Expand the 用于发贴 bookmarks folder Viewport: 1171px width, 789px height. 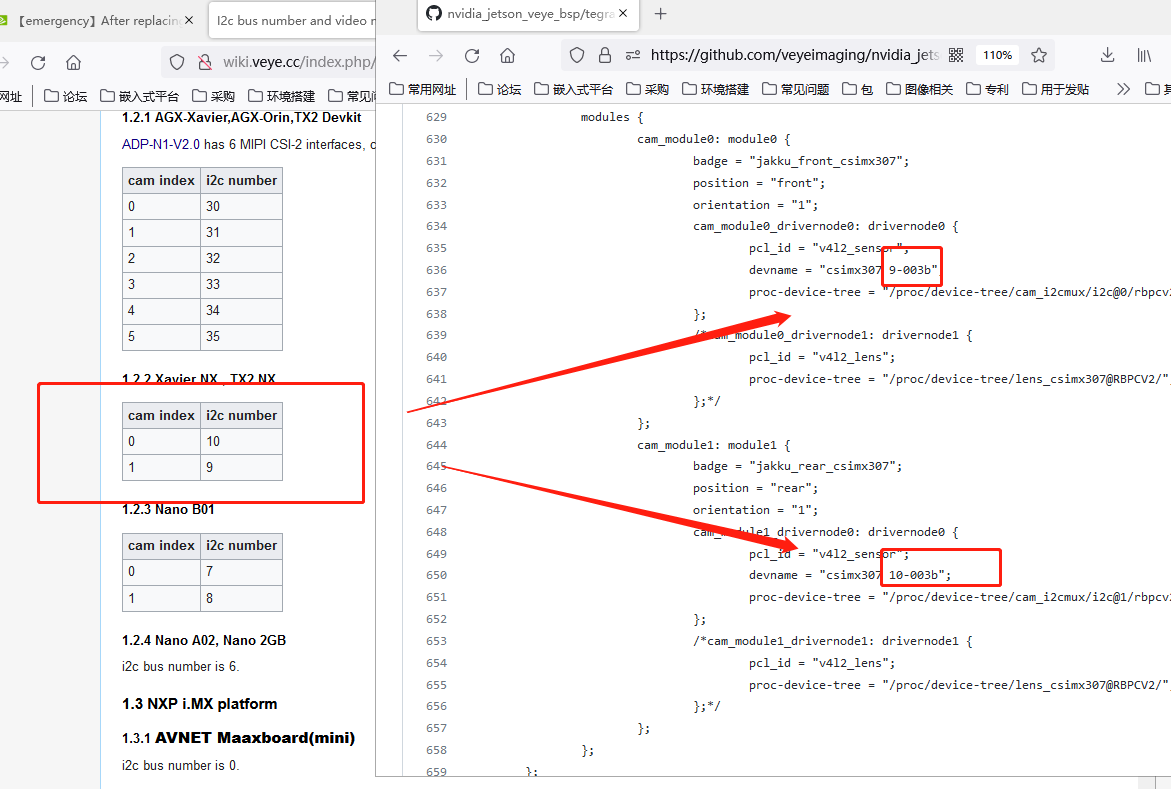(1055, 89)
